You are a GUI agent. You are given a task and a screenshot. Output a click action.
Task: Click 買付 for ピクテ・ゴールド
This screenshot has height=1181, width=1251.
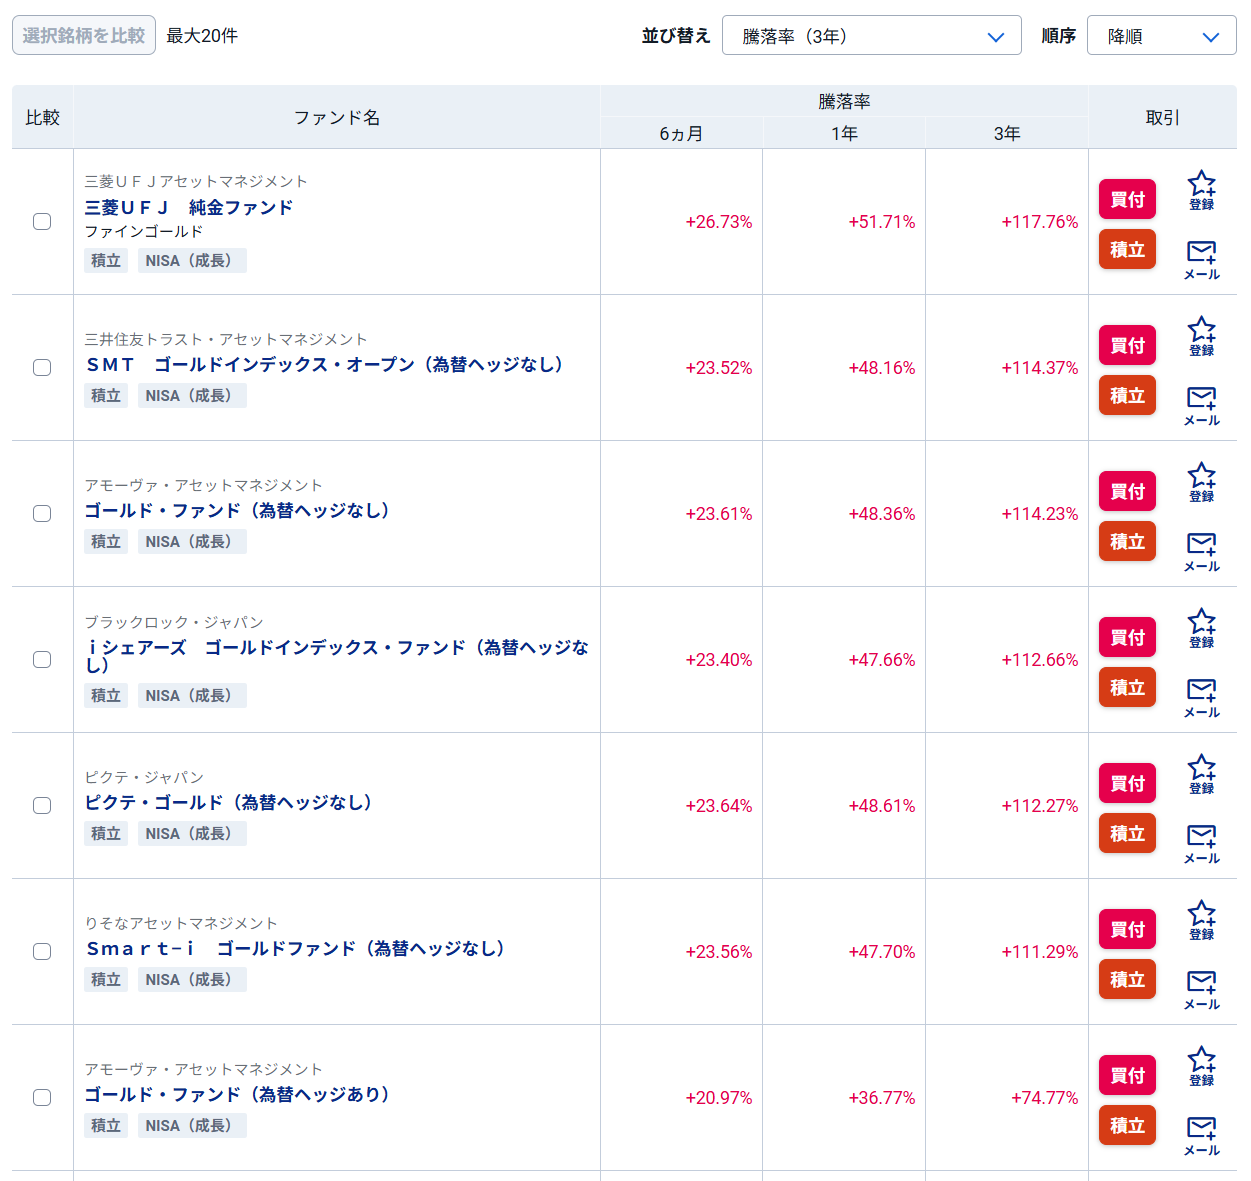tap(1127, 783)
